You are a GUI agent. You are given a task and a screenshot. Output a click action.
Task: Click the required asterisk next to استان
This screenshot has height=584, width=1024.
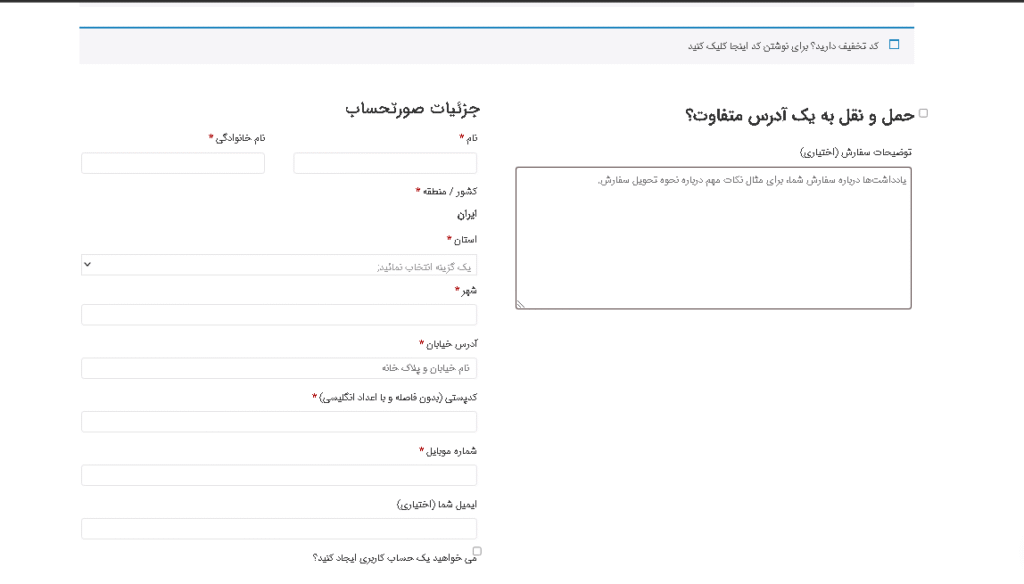point(447,238)
